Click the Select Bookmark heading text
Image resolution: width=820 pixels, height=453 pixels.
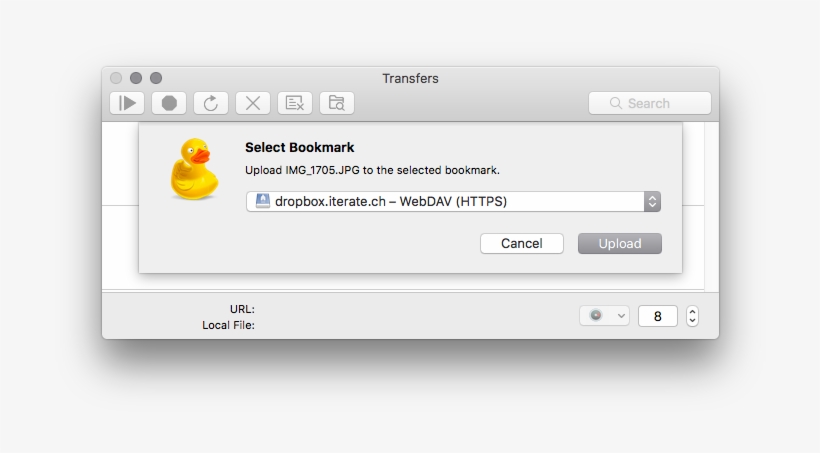299,147
